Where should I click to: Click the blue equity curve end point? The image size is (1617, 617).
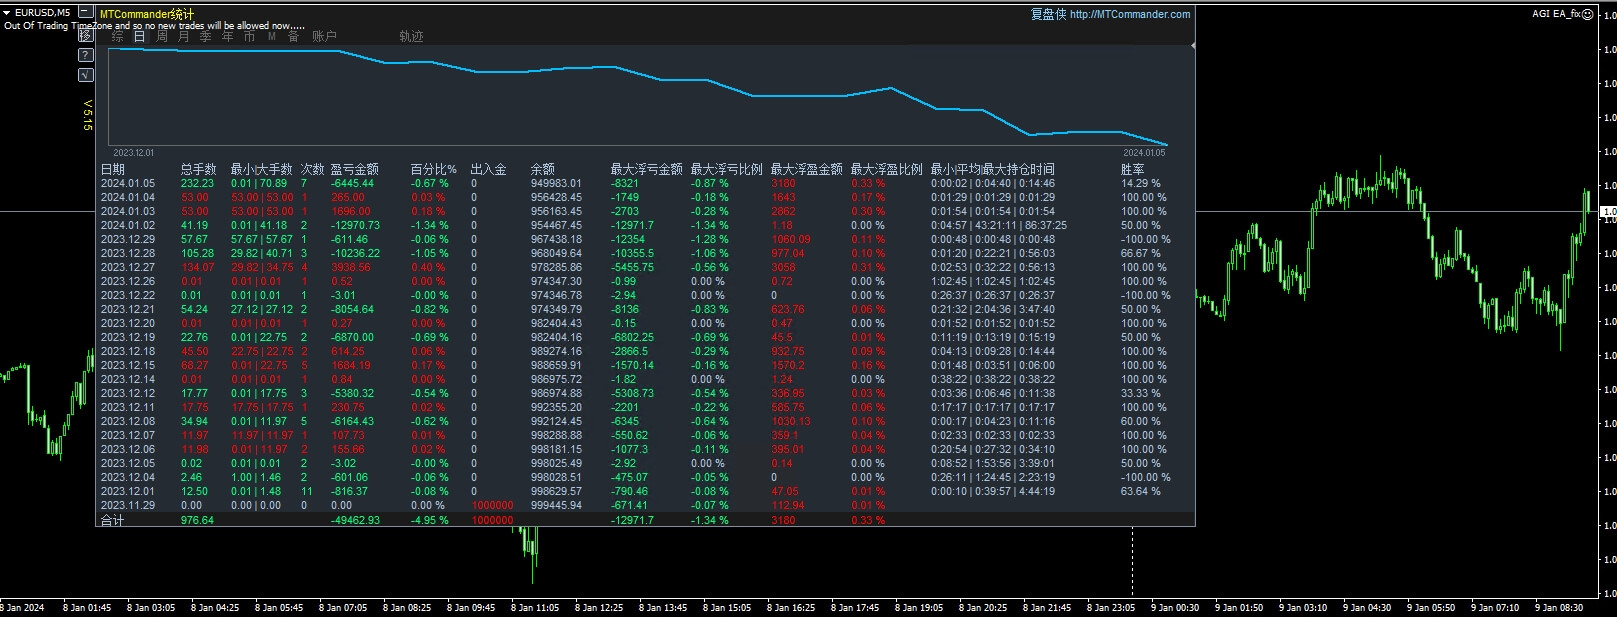(x=1166, y=146)
